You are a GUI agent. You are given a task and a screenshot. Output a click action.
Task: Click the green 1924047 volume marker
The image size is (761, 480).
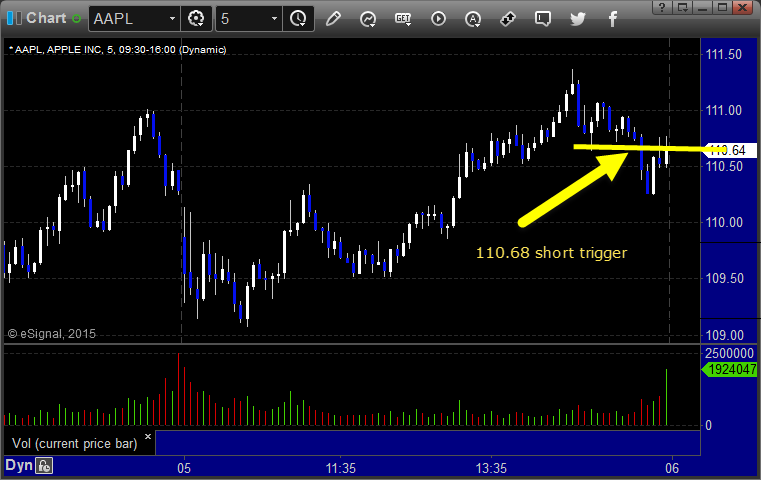(x=729, y=370)
